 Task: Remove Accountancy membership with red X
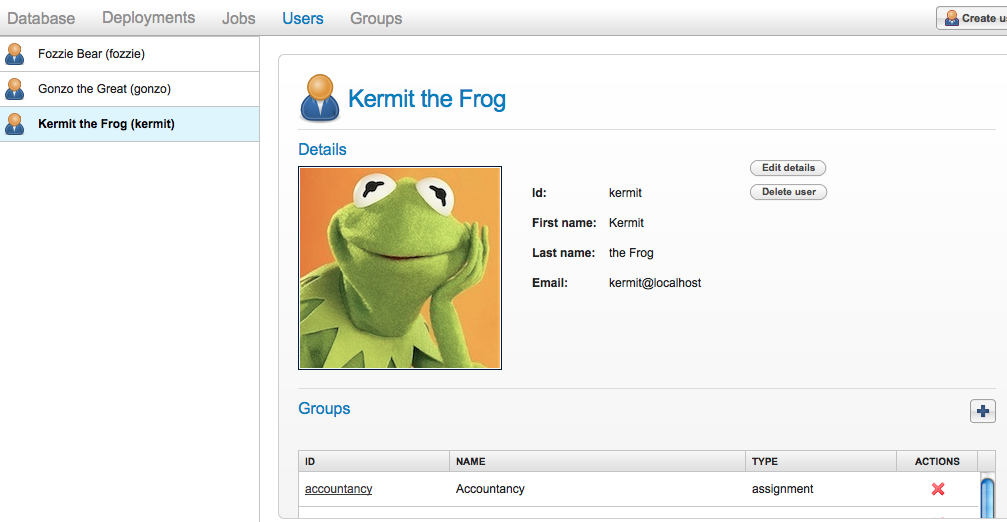[x=938, y=489]
